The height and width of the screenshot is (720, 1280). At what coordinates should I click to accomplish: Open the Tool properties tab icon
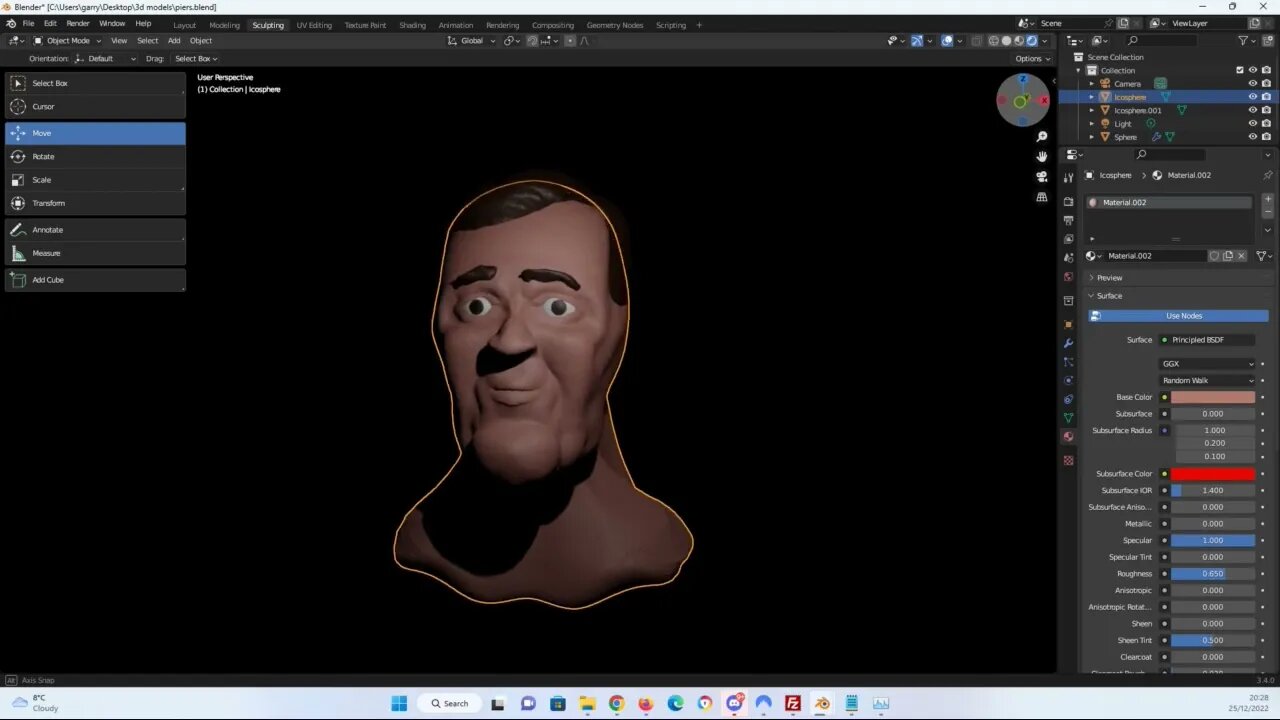click(1068, 176)
